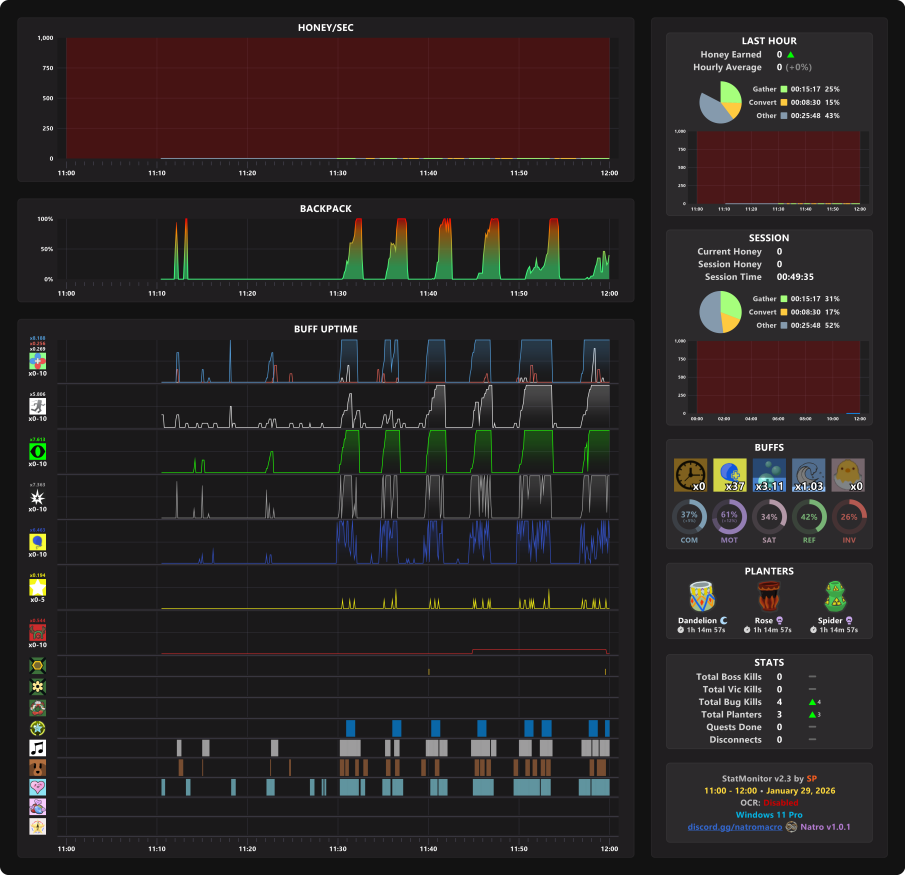The image size is (905, 875).
Task: Click the SAT 34% circular gauge
Action: pyautogui.click(x=769, y=517)
